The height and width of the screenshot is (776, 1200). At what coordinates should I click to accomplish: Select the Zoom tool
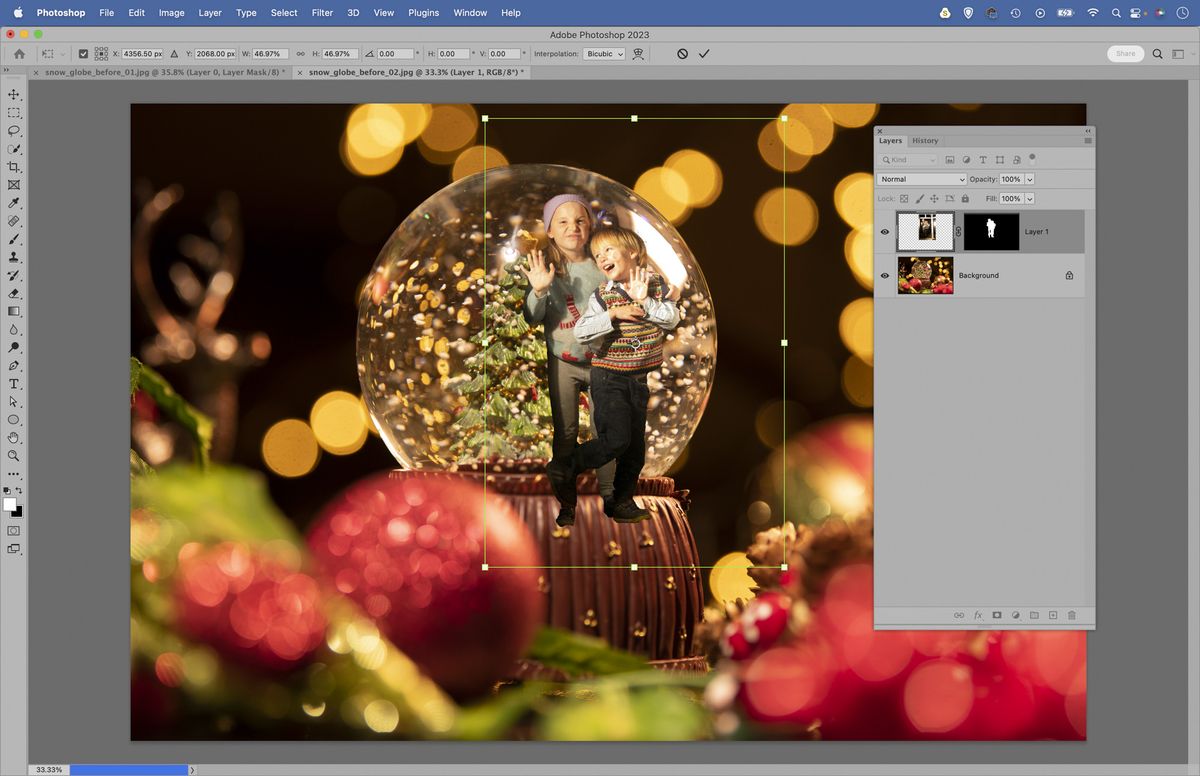[14, 456]
